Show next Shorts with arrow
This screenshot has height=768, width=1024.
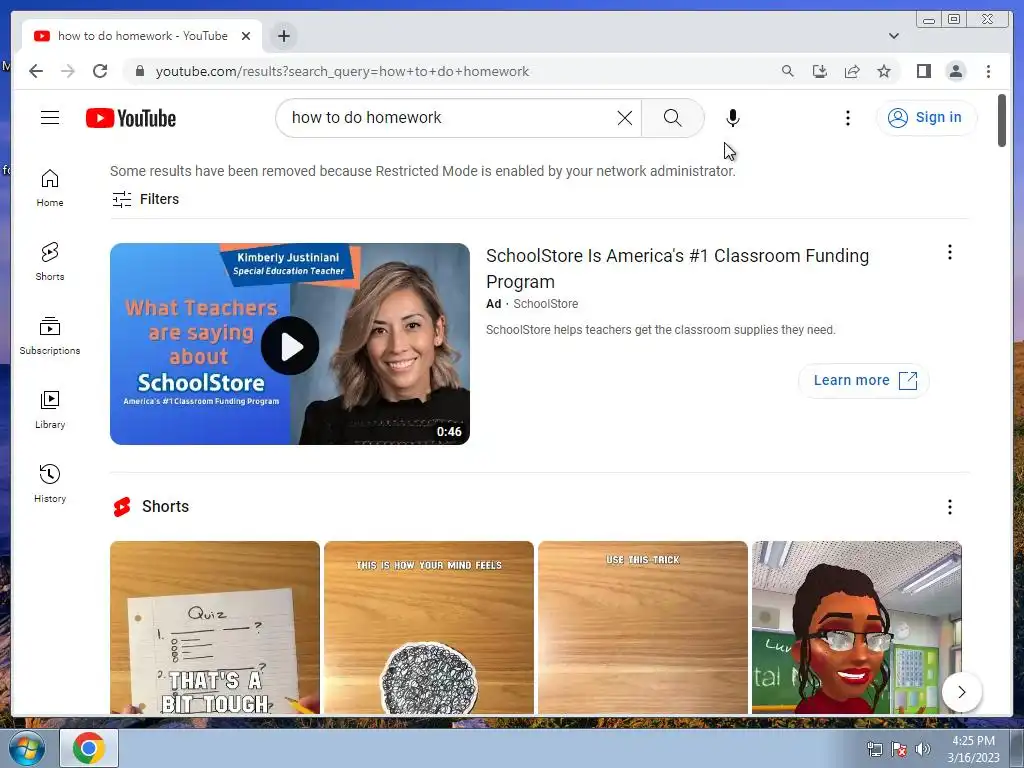click(961, 692)
